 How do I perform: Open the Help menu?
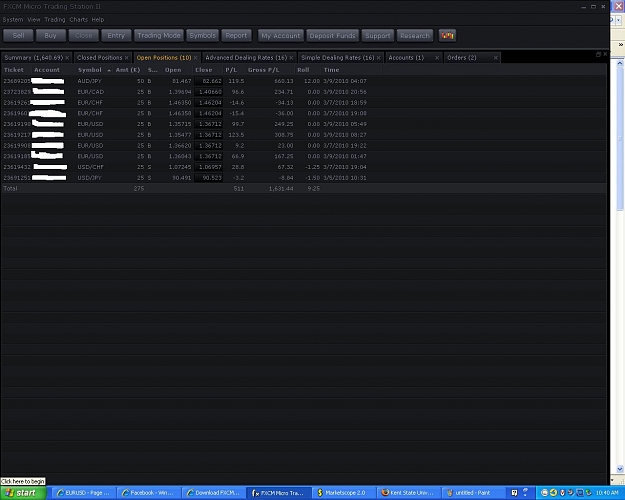click(x=98, y=20)
